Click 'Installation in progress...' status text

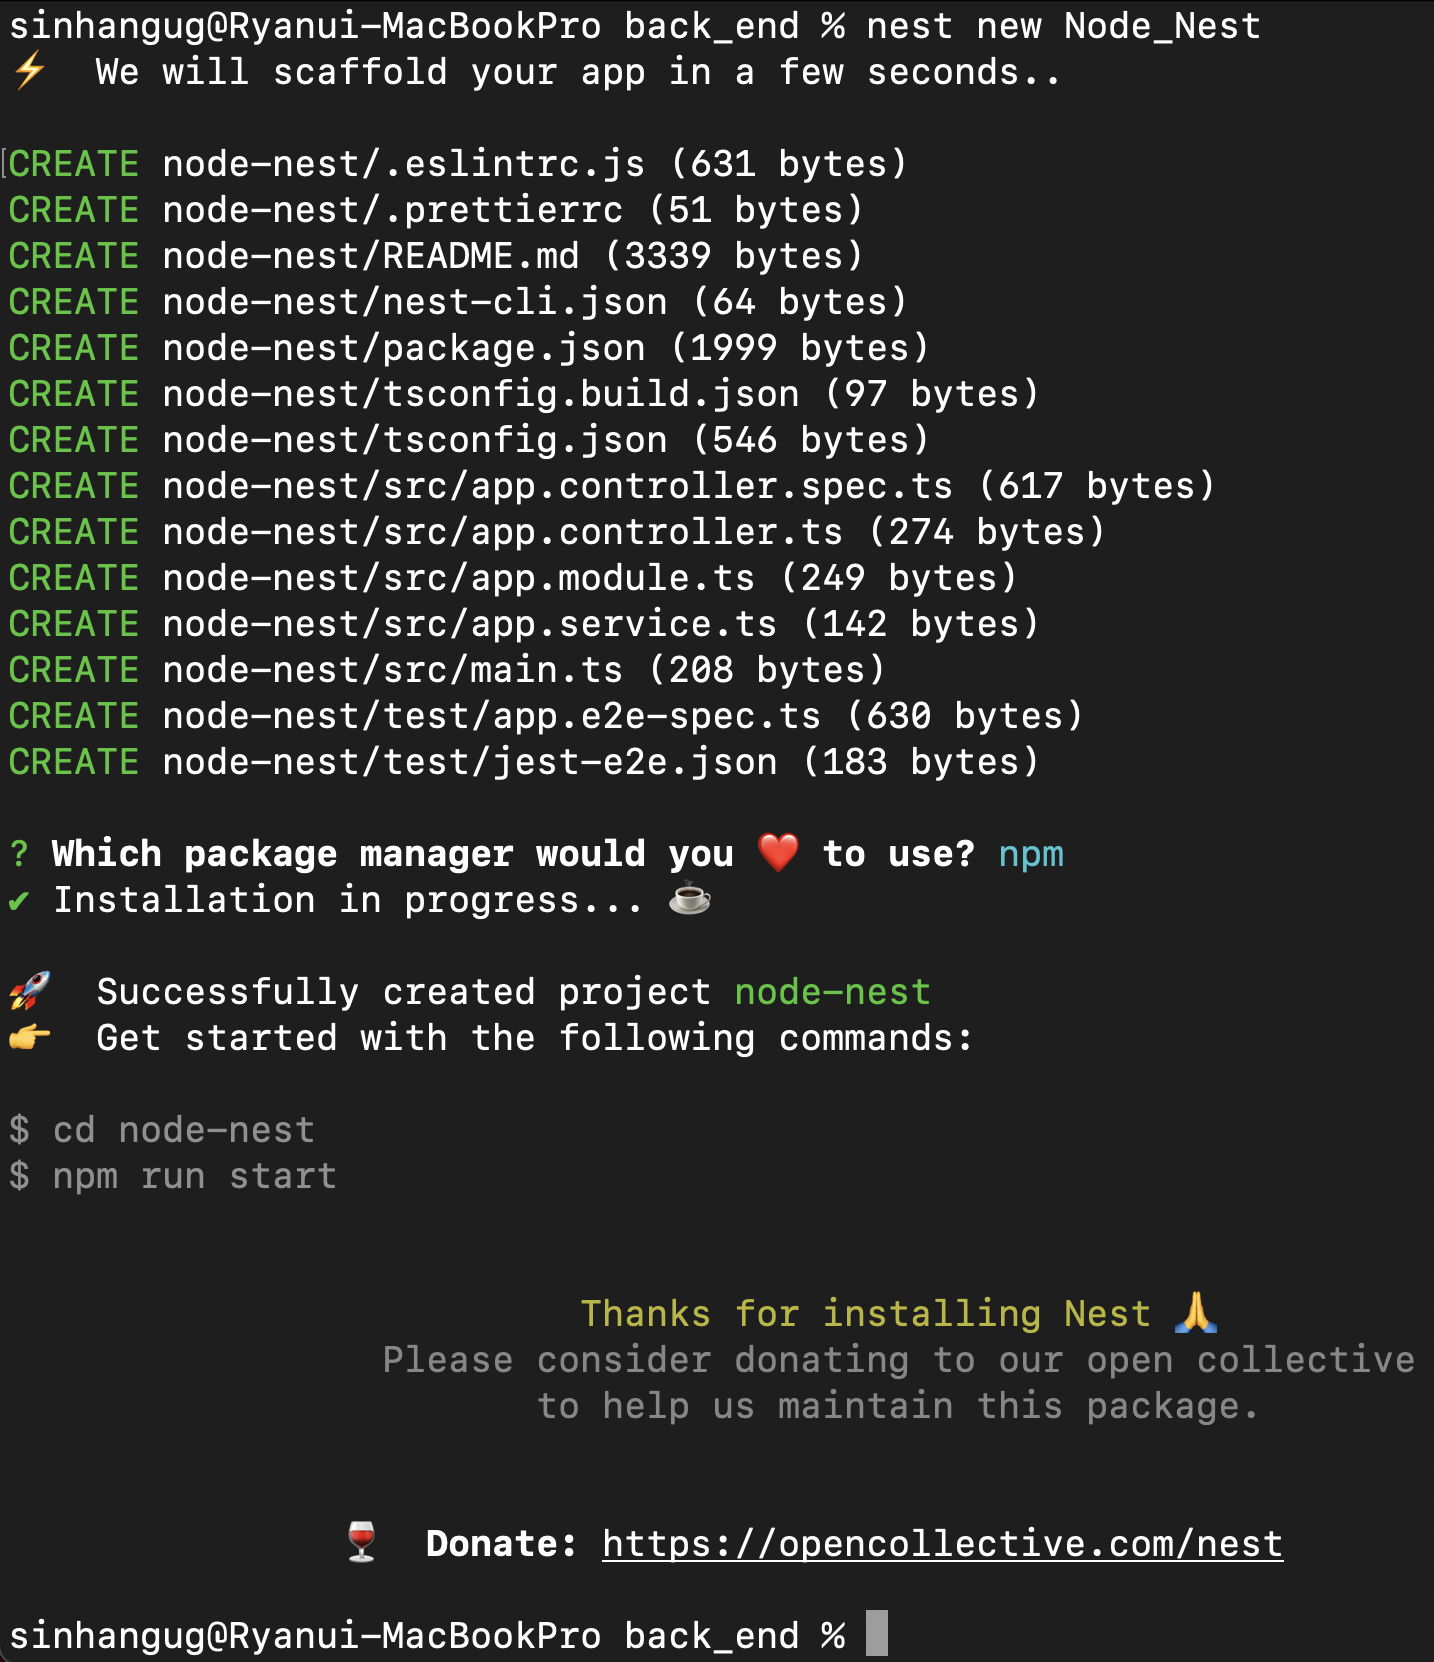348,900
